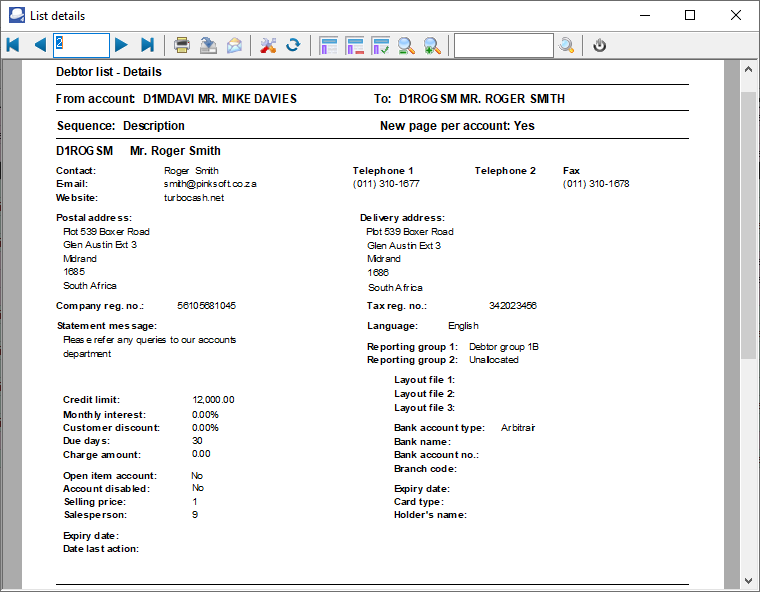
Task: Click the page number input field
Action: click(81, 45)
